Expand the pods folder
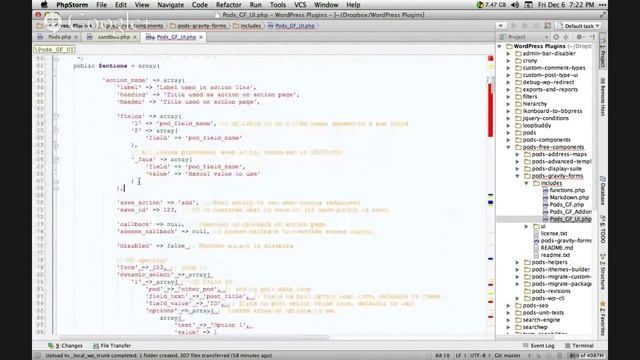The height and width of the screenshot is (360, 640). tap(509, 133)
